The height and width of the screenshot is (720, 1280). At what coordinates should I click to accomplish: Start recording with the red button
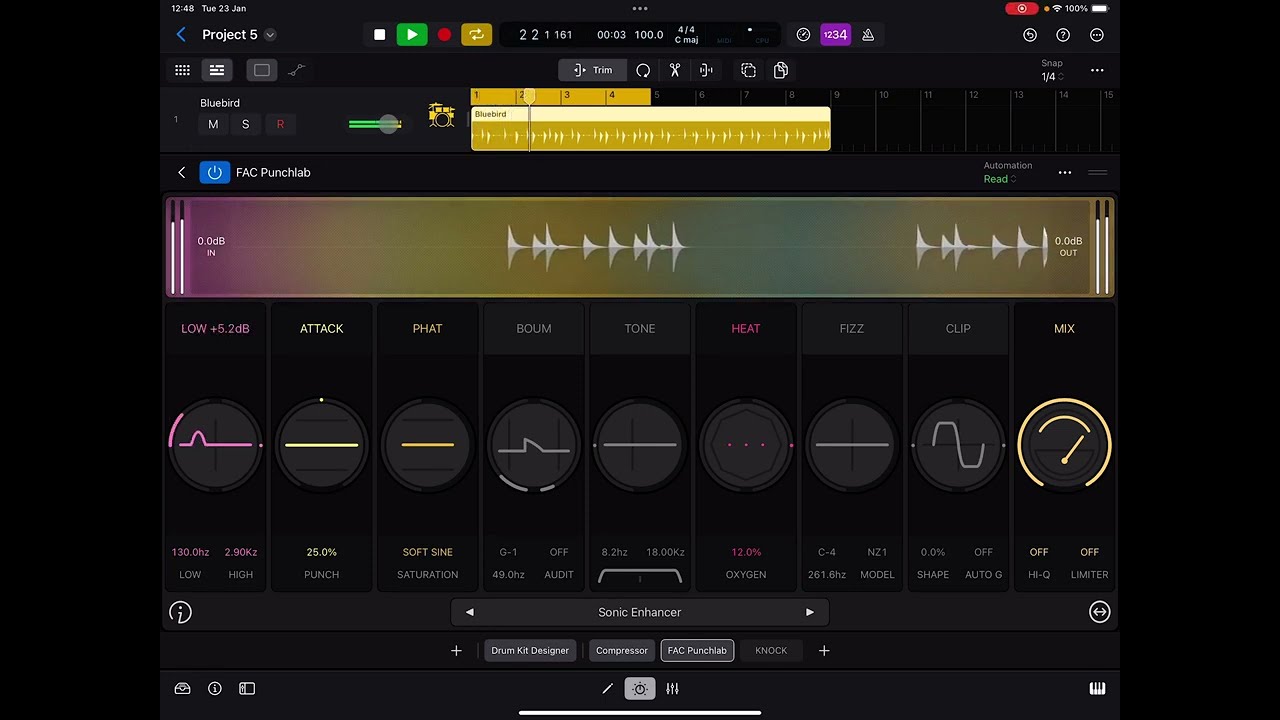click(x=444, y=35)
